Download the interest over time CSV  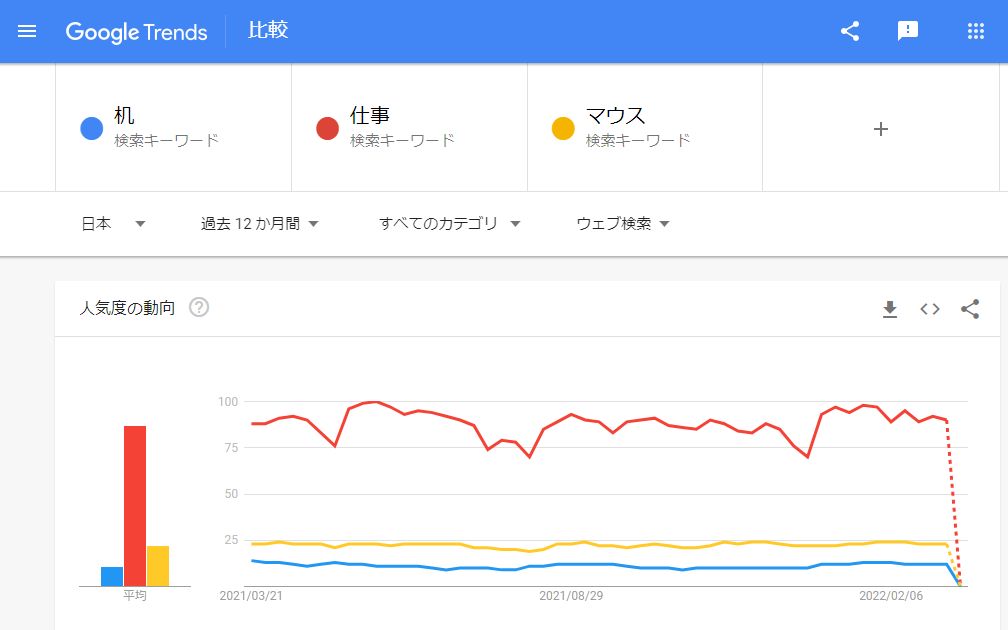click(890, 309)
